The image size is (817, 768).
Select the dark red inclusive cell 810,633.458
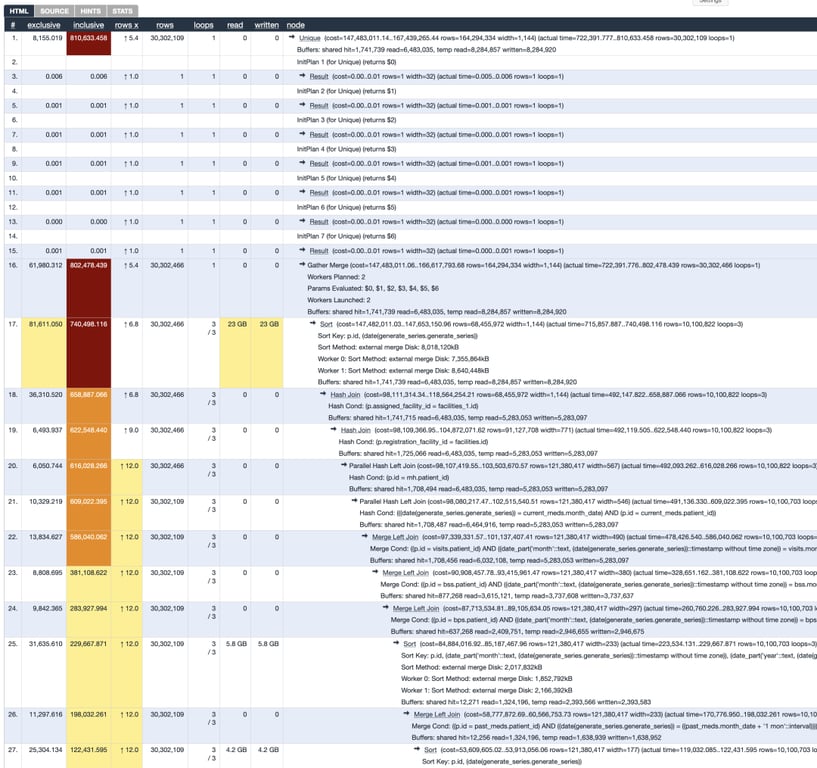[89, 43]
